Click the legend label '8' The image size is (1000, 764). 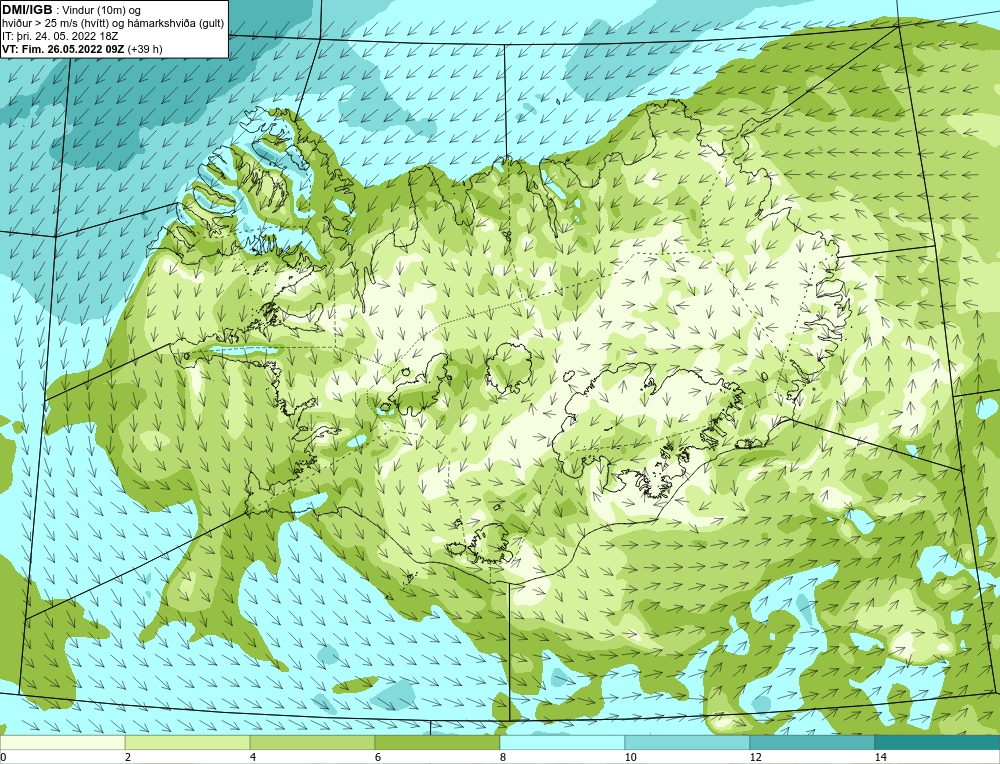pyautogui.click(x=503, y=757)
